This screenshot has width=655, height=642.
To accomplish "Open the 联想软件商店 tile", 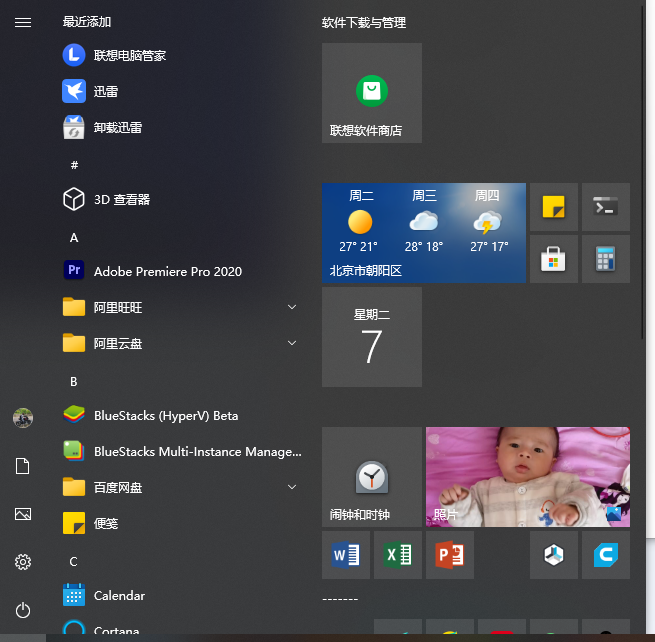I will click(x=372, y=93).
